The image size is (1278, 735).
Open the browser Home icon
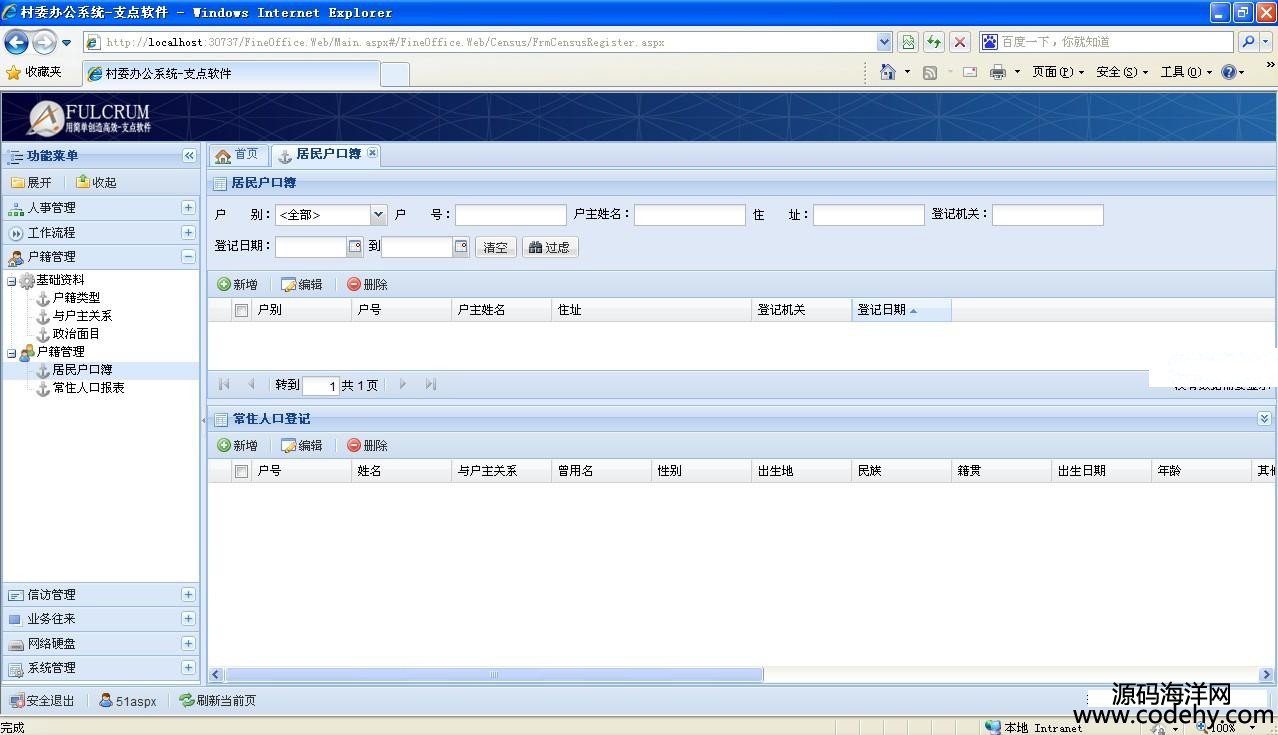click(887, 72)
